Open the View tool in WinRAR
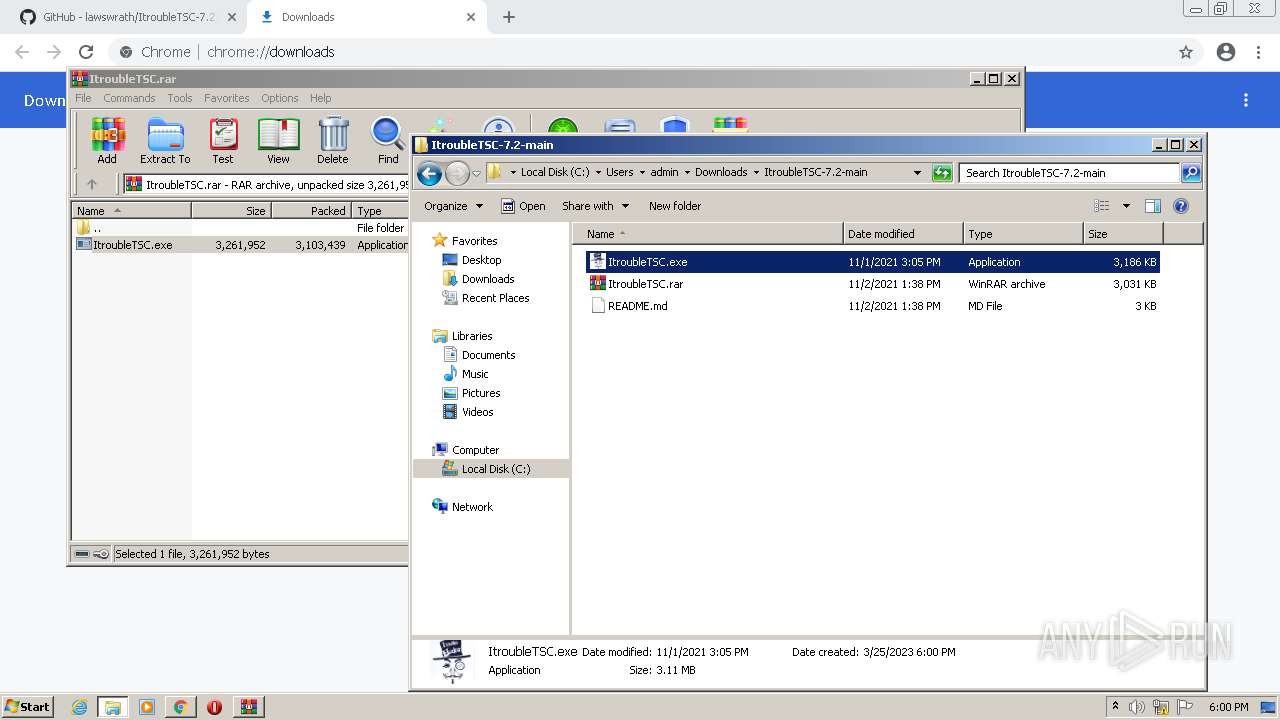This screenshot has width=1280, height=720. tap(278, 140)
